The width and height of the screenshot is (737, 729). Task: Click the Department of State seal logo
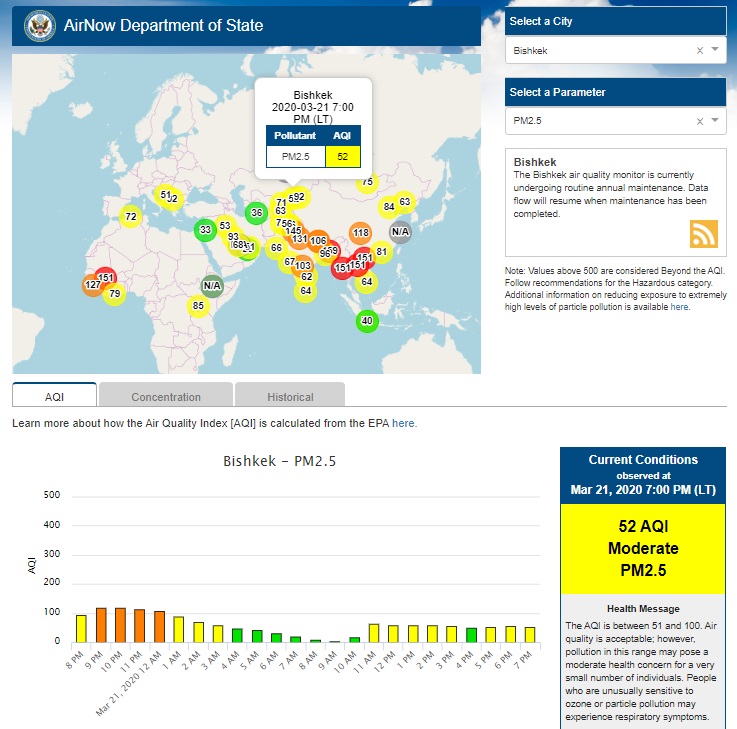pos(40,25)
